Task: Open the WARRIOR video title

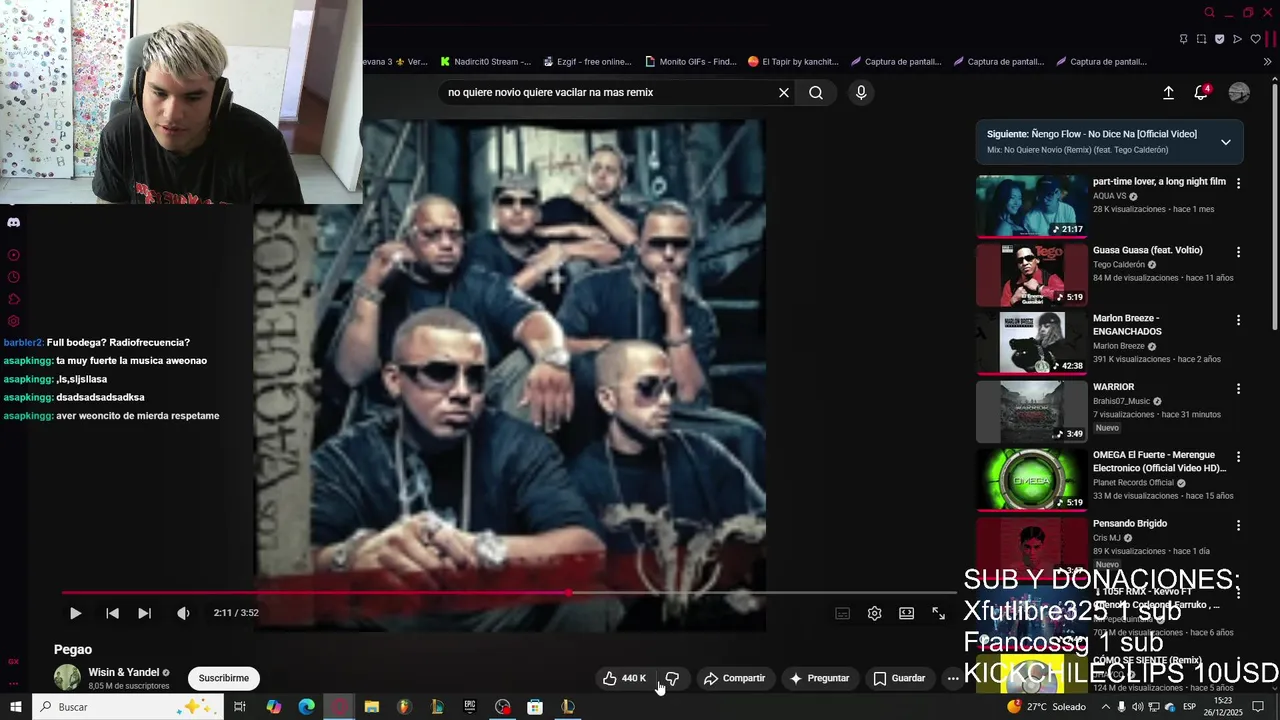Action: click(1113, 387)
